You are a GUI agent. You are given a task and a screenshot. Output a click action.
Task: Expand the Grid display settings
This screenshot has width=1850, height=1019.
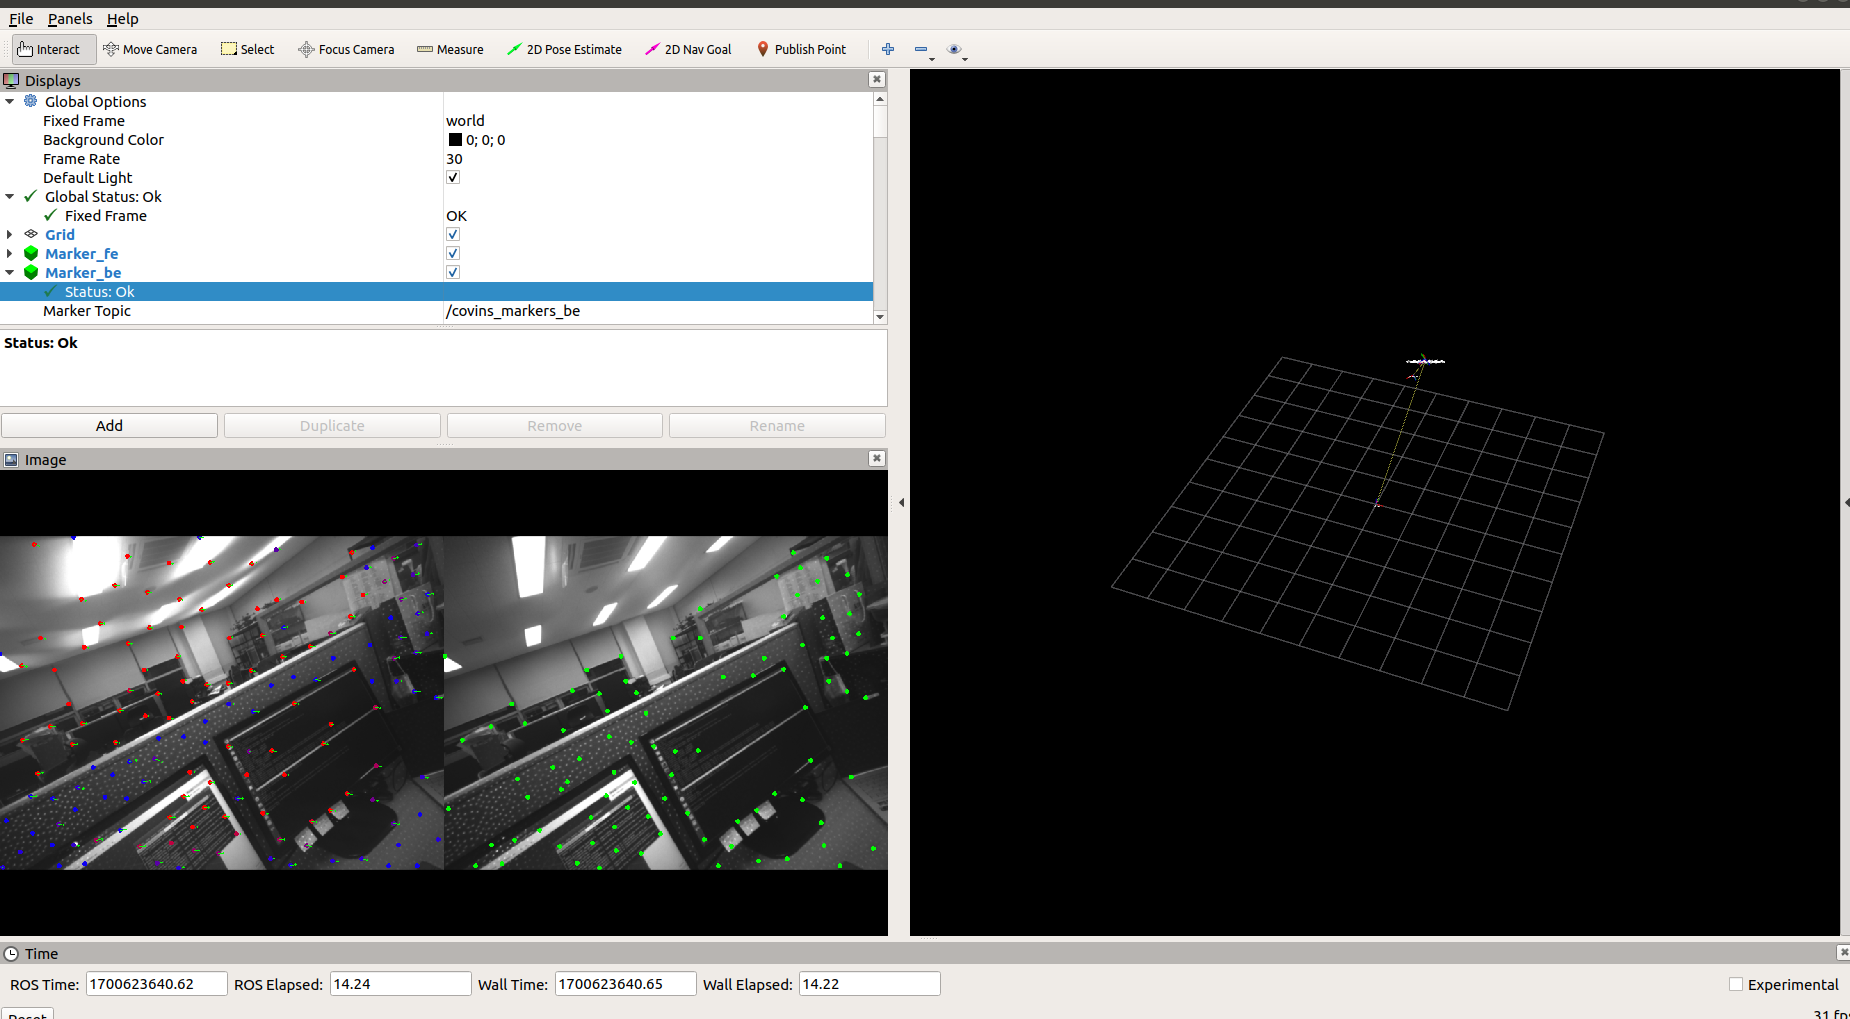tap(10, 234)
